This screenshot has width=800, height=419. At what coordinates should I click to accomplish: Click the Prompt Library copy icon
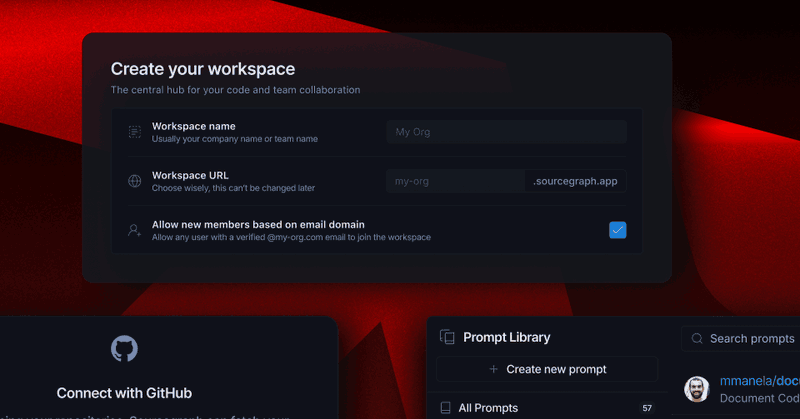[x=447, y=337]
